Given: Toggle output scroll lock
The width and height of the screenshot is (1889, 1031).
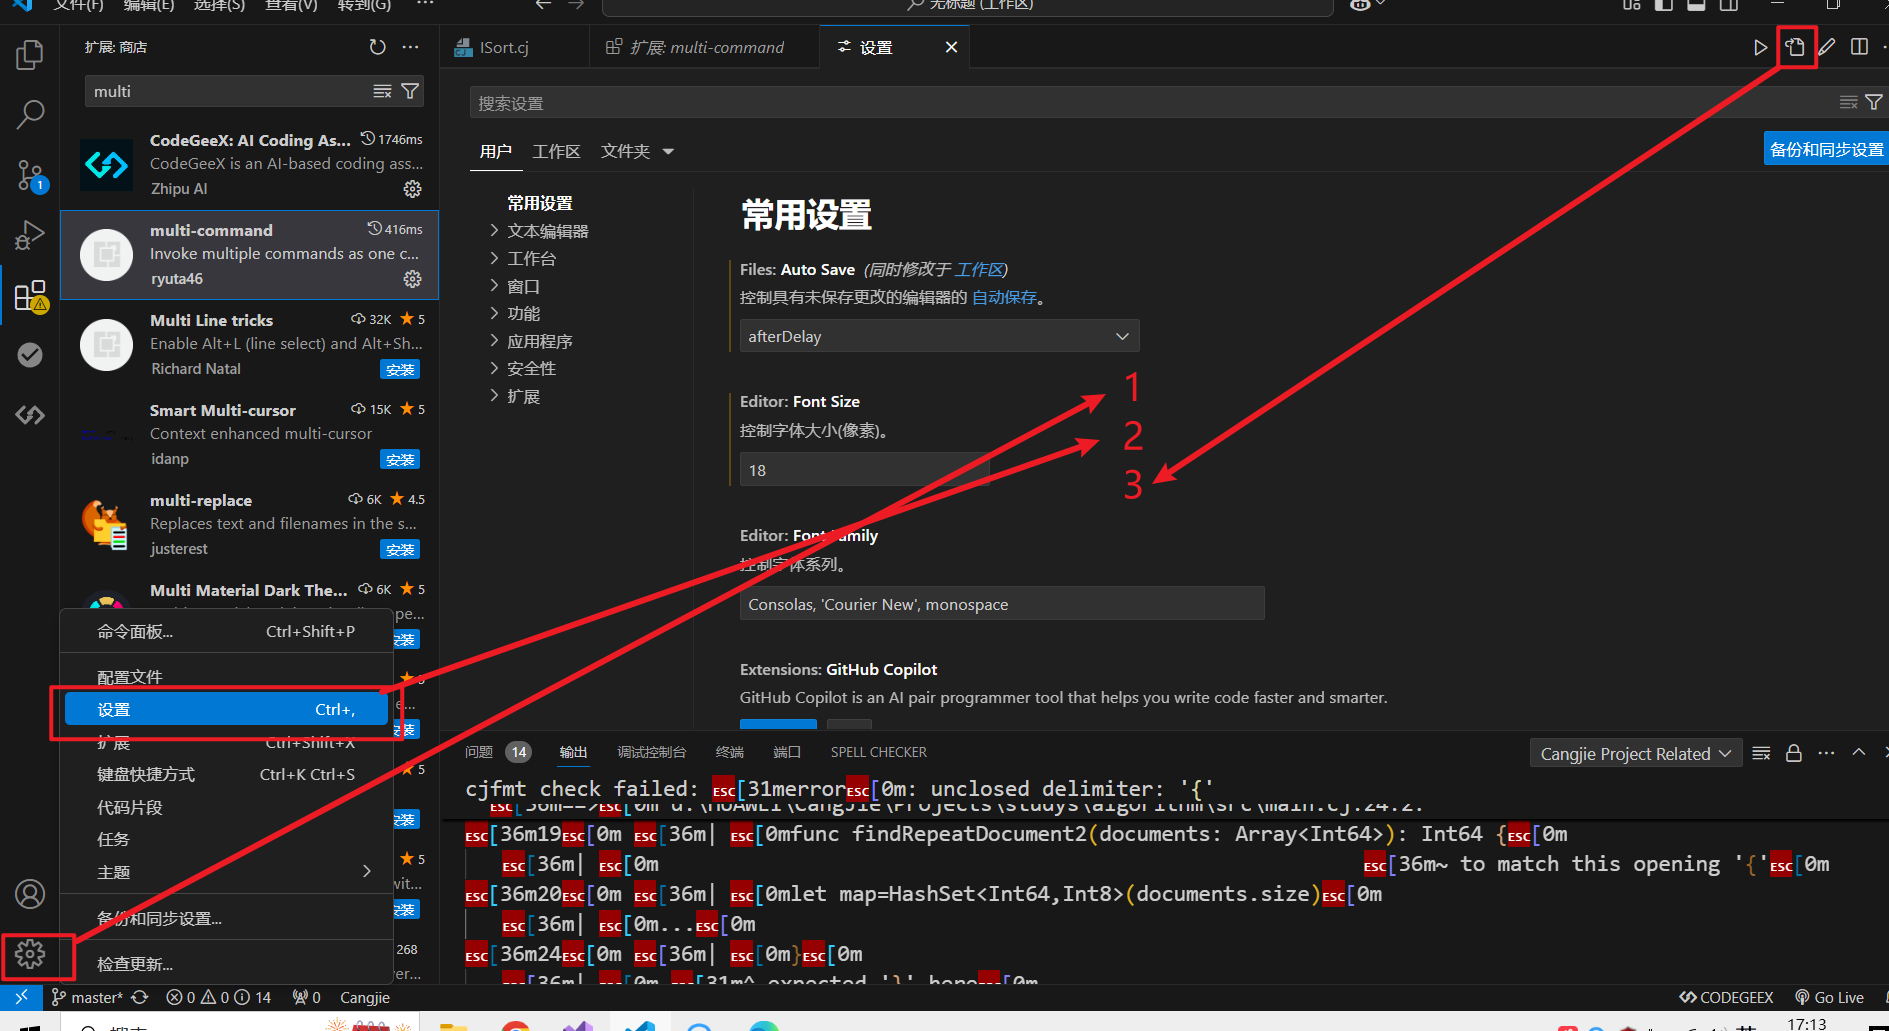Looking at the screenshot, I should click(1794, 753).
